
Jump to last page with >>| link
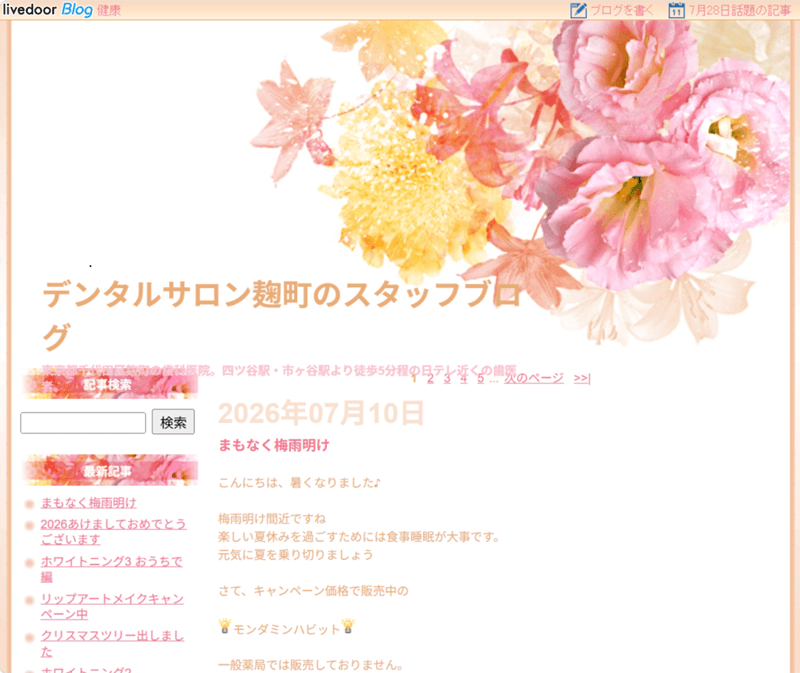click(582, 379)
